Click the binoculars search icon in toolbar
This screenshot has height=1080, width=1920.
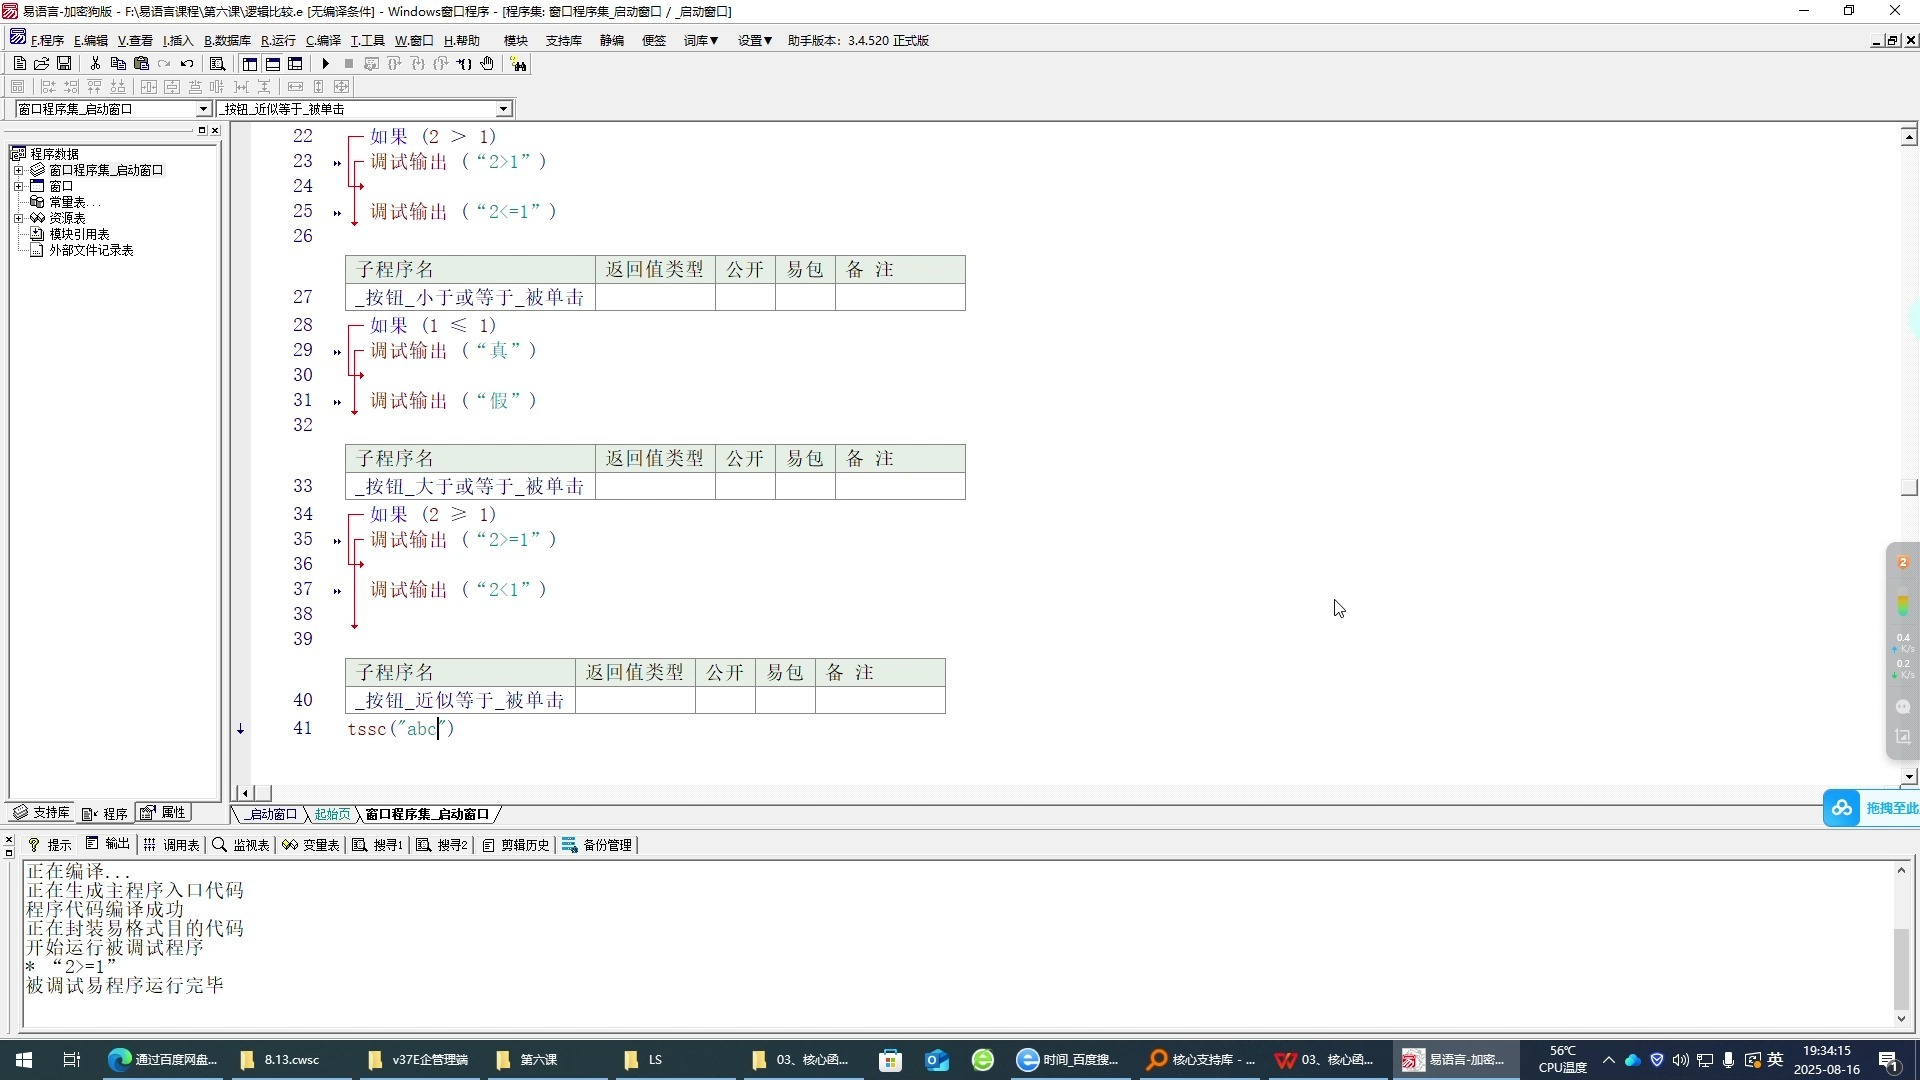[518, 63]
